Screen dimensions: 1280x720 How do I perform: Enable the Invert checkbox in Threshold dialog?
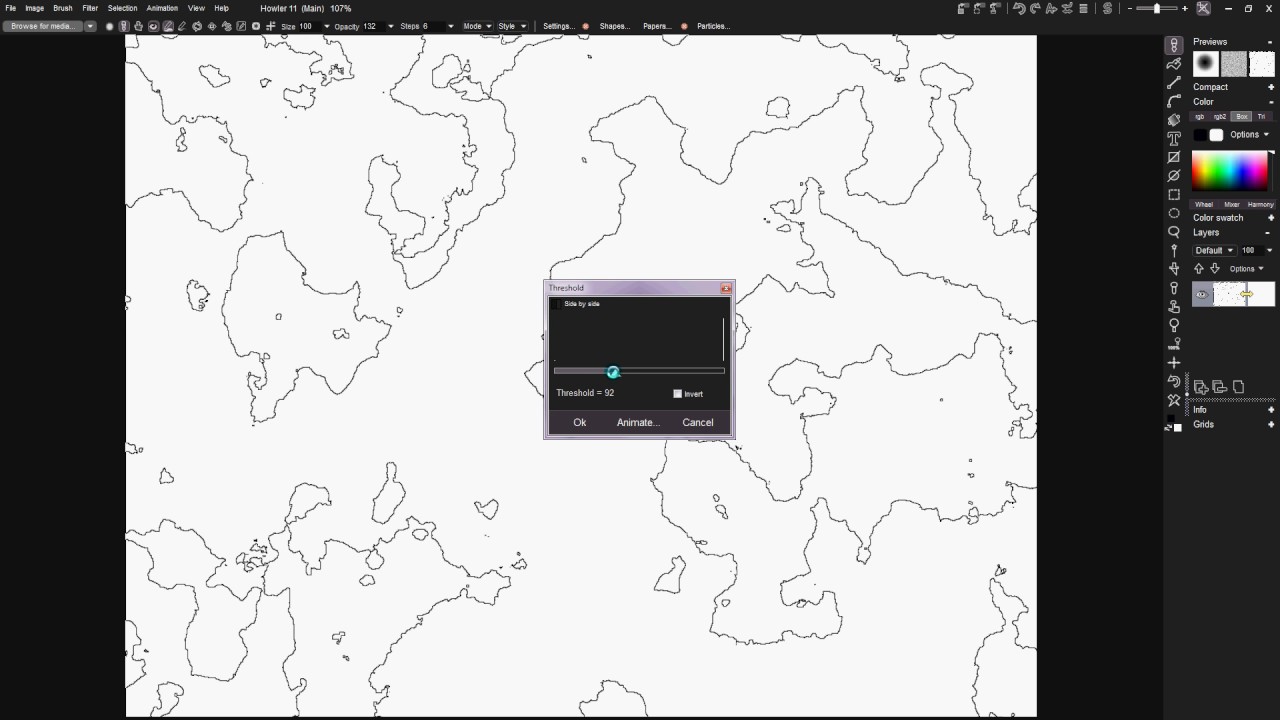pos(678,394)
